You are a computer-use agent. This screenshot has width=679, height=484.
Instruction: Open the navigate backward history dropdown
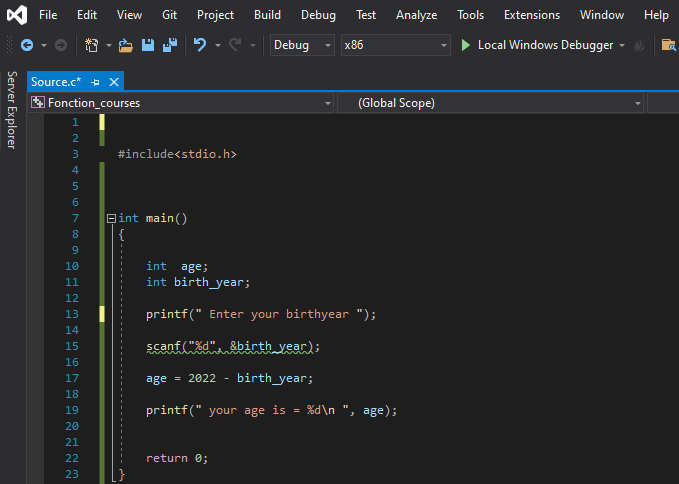(44, 45)
